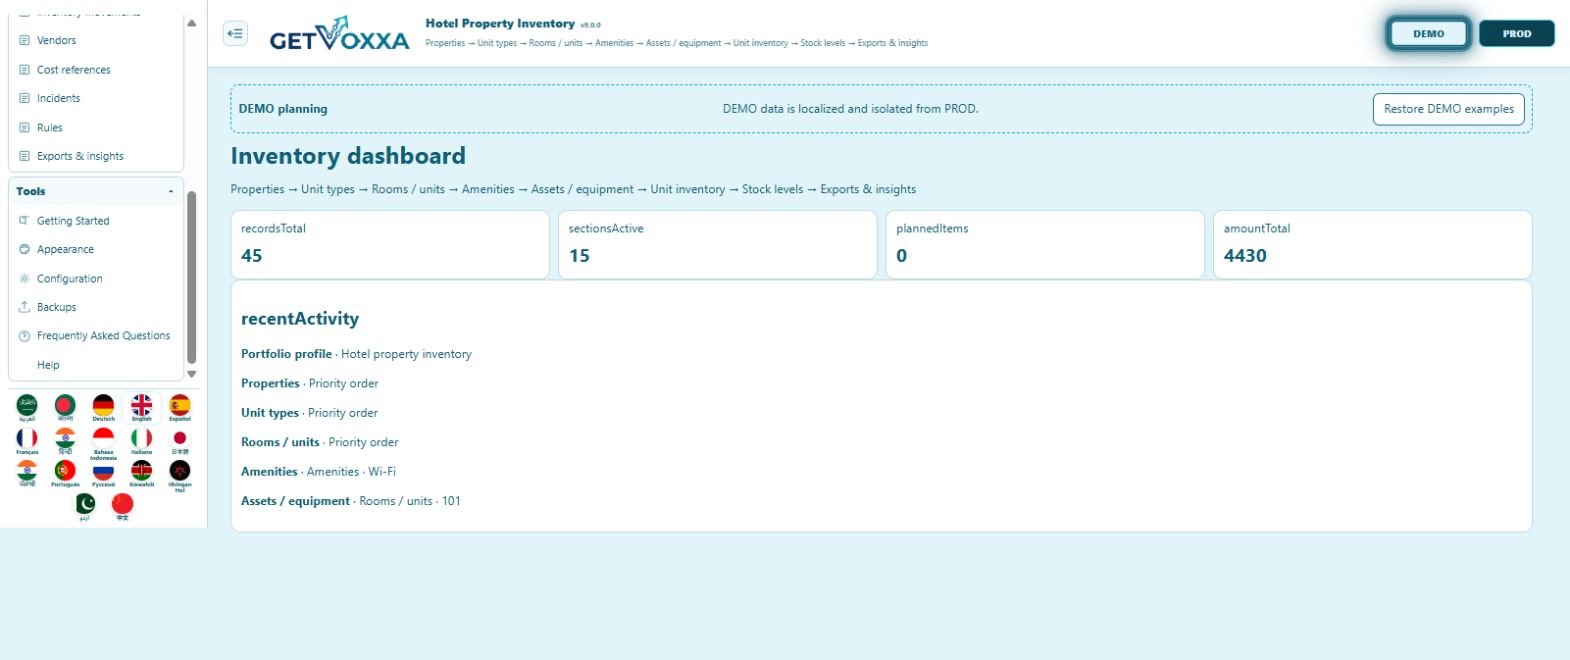This screenshot has width=1570, height=660.
Task: Click the Incidents icon in sidebar
Action: coord(24,98)
